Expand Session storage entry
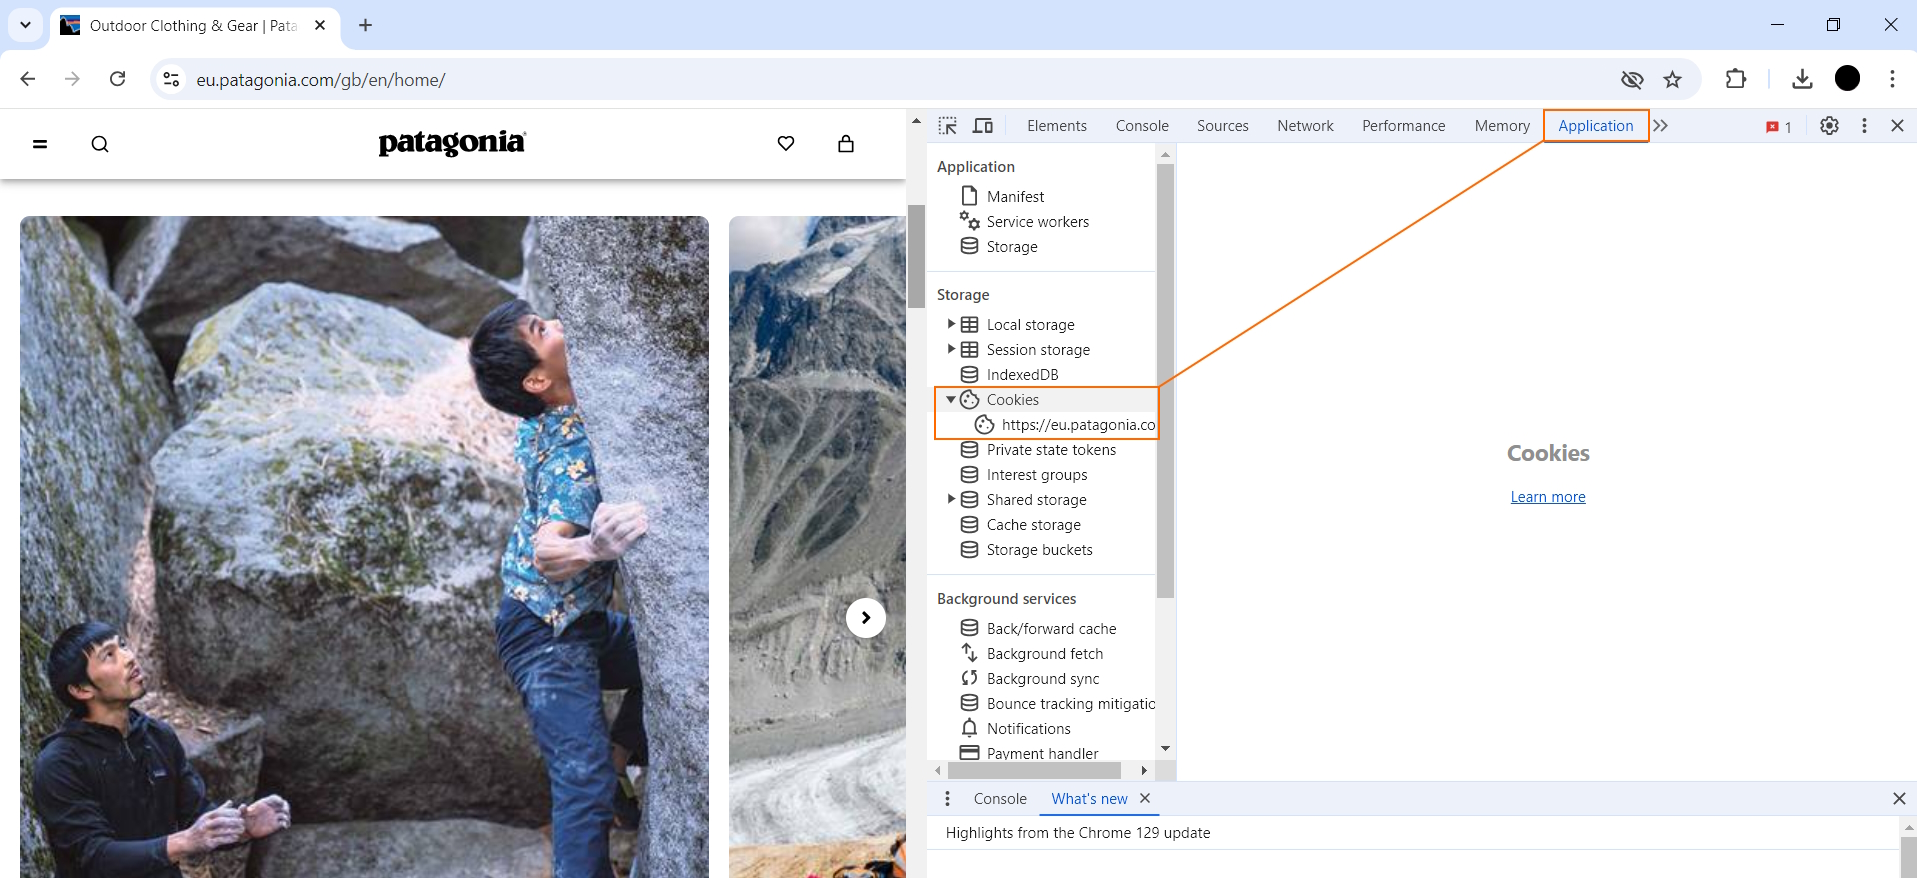1917x878 pixels. tap(951, 349)
